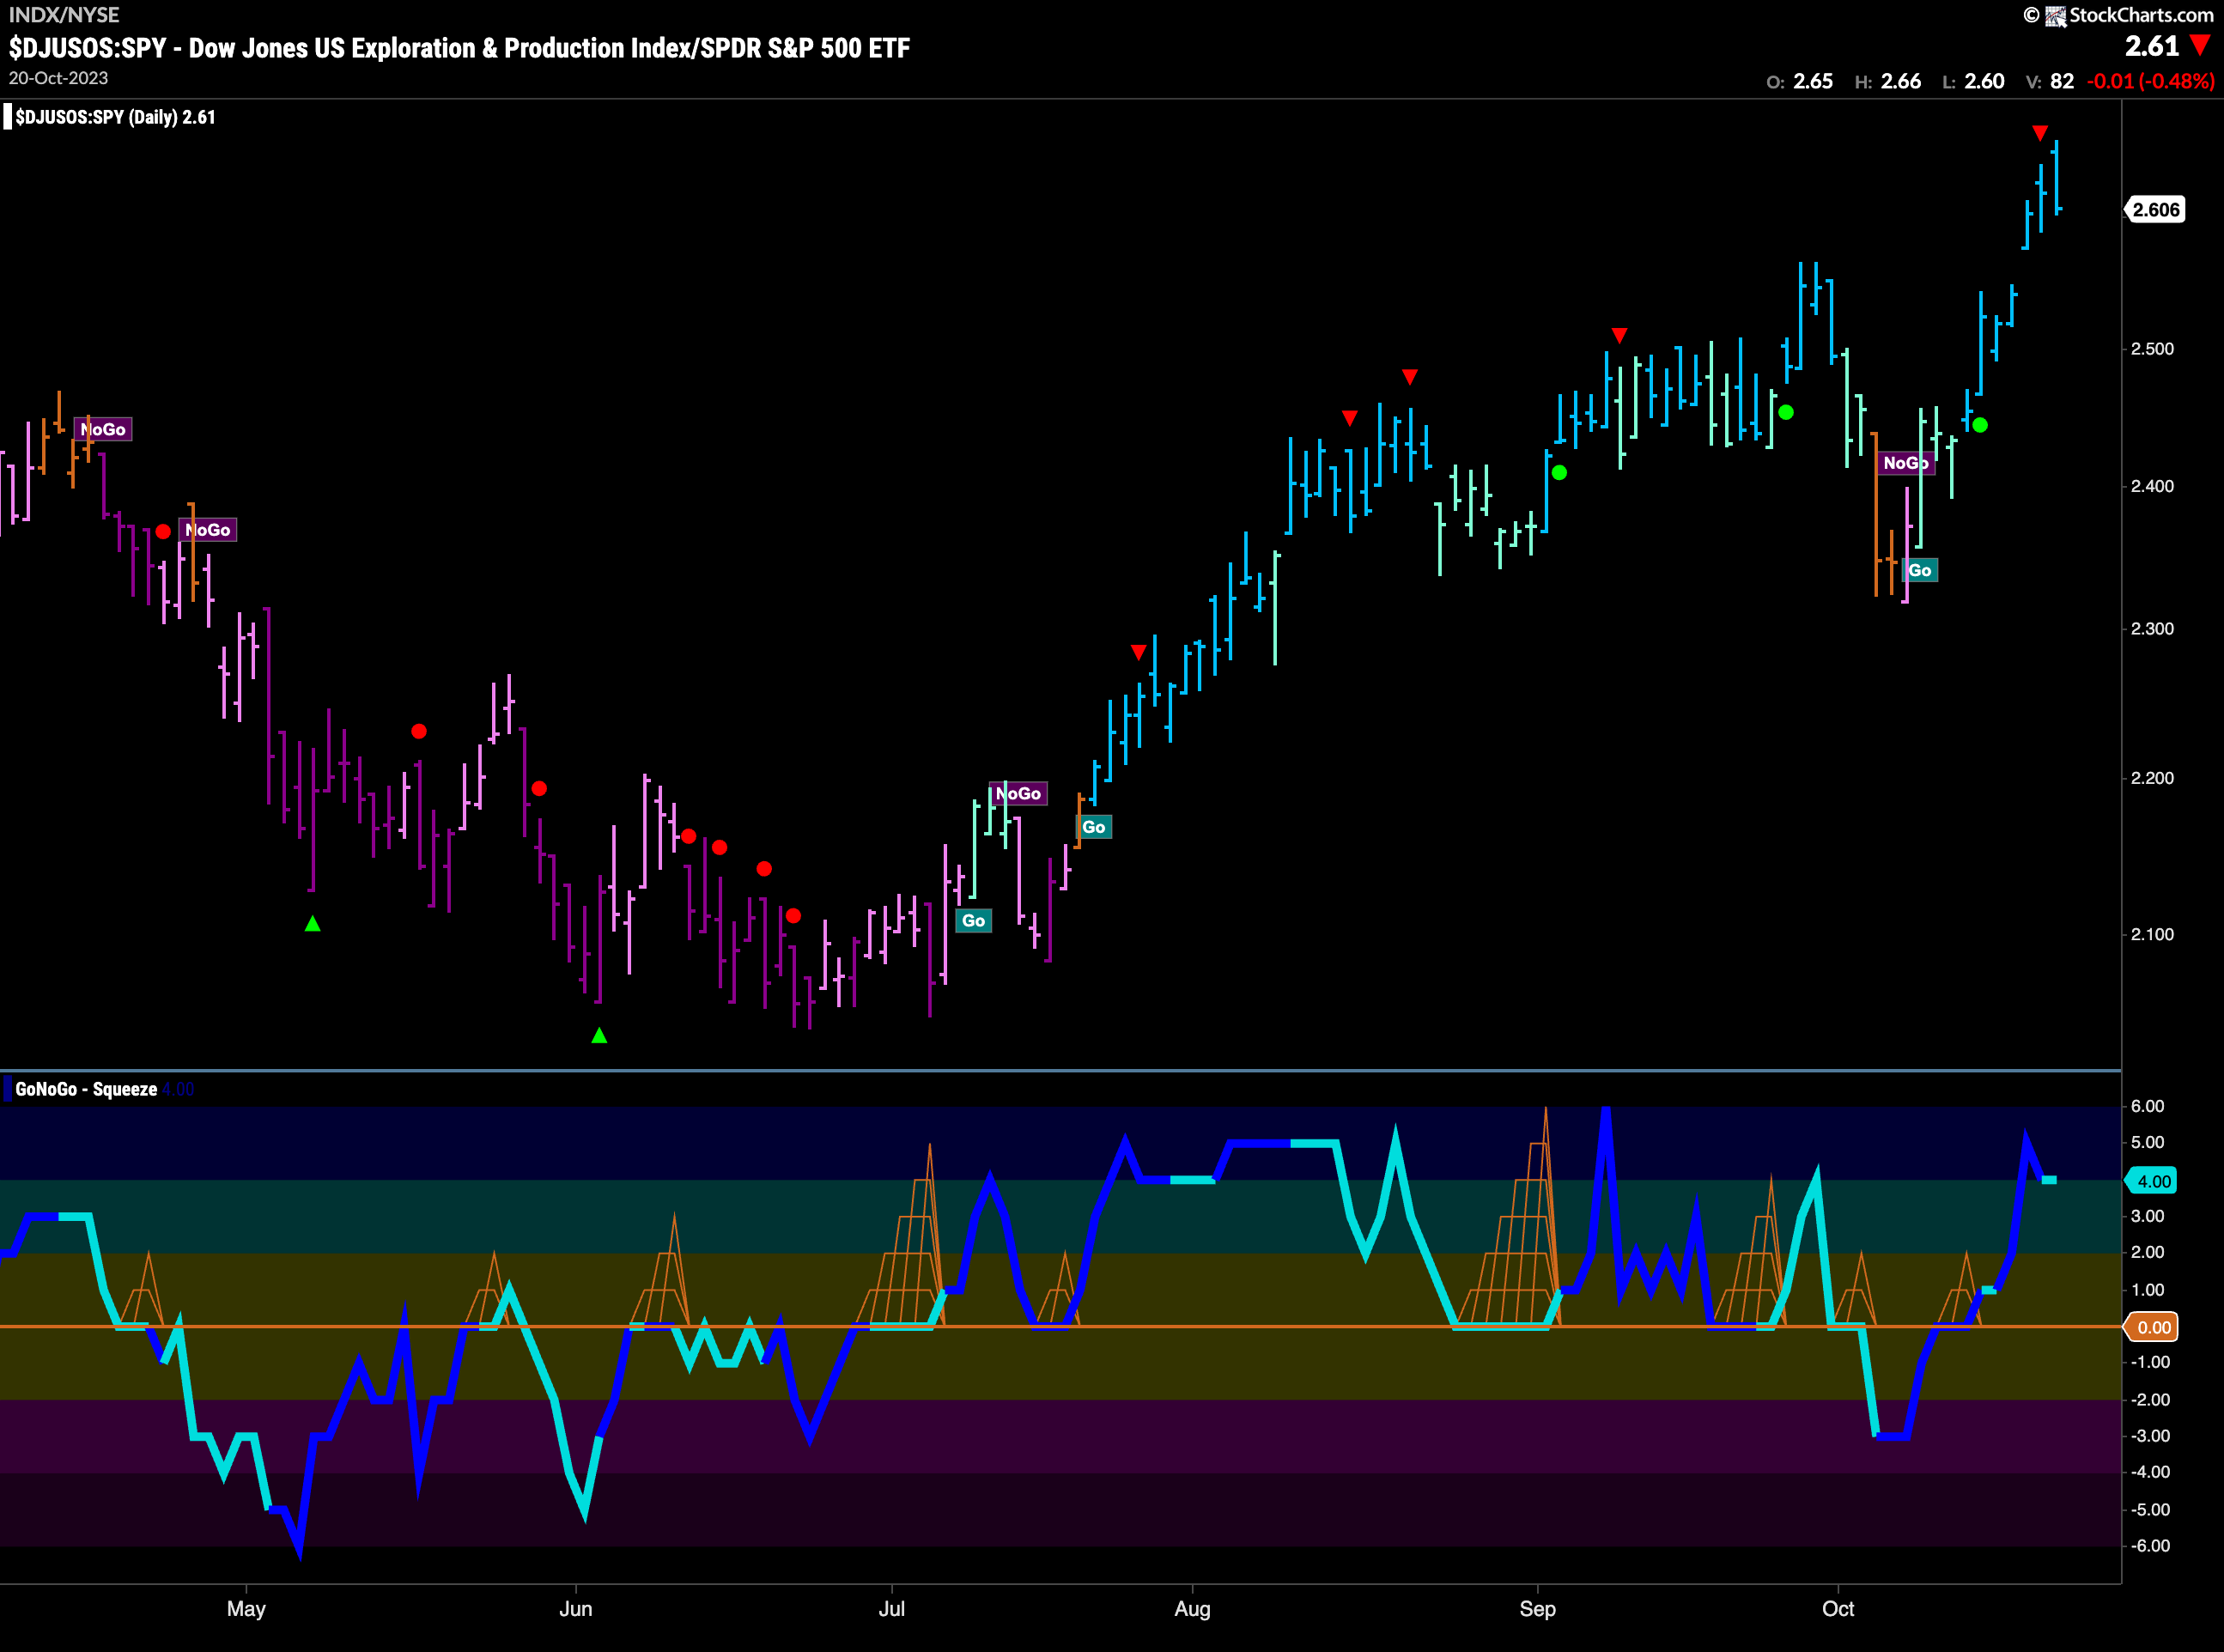The height and width of the screenshot is (1652, 2224).
Task: Click the green up triangle in early May
Action: [x=313, y=923]
